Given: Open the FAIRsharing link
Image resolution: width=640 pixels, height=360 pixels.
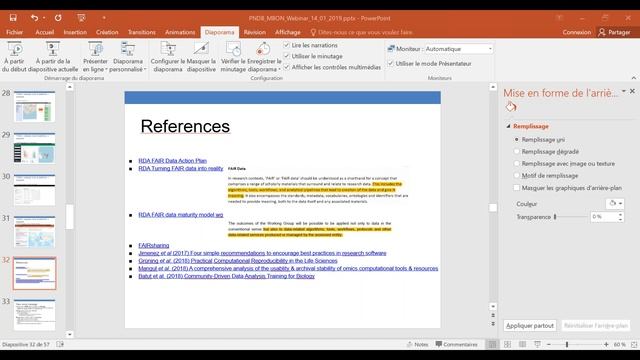Looking at the screenshot, I should (x=153, y=245).
